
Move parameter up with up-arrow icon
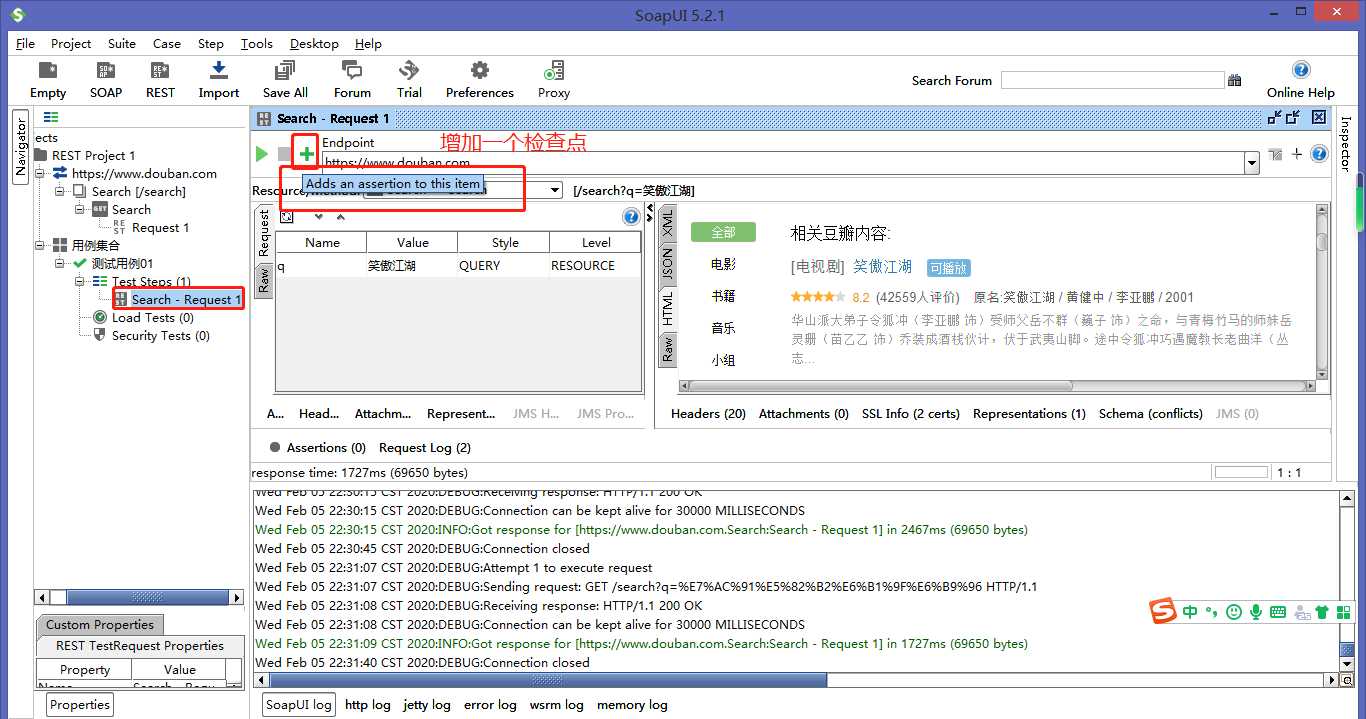point(340,217)
